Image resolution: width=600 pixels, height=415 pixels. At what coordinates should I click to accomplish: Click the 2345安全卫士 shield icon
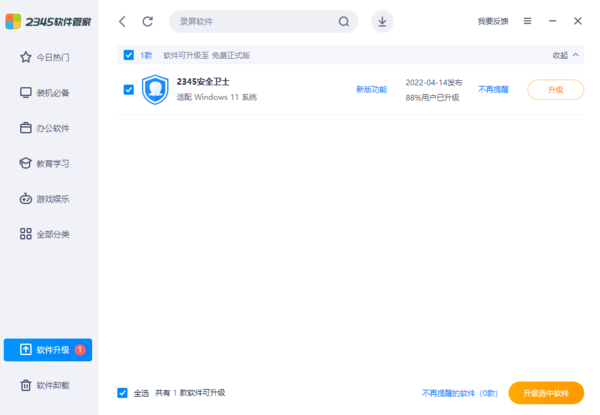click(x=155, y=89)
